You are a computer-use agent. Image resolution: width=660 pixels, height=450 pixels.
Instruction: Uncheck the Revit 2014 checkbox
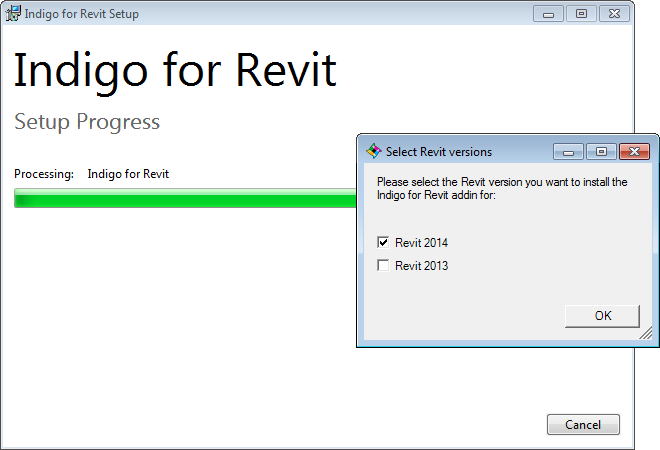click(383, 242)
